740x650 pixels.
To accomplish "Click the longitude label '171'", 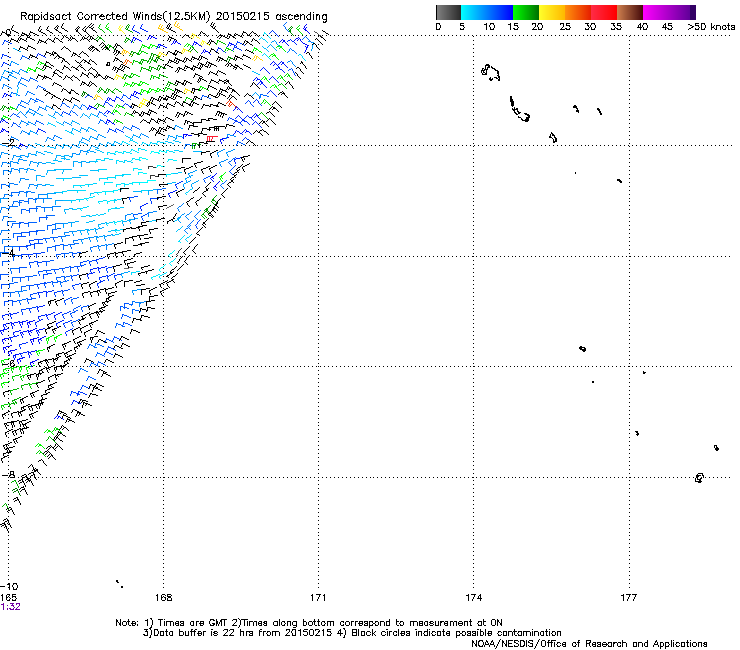I will click(318, 598).
